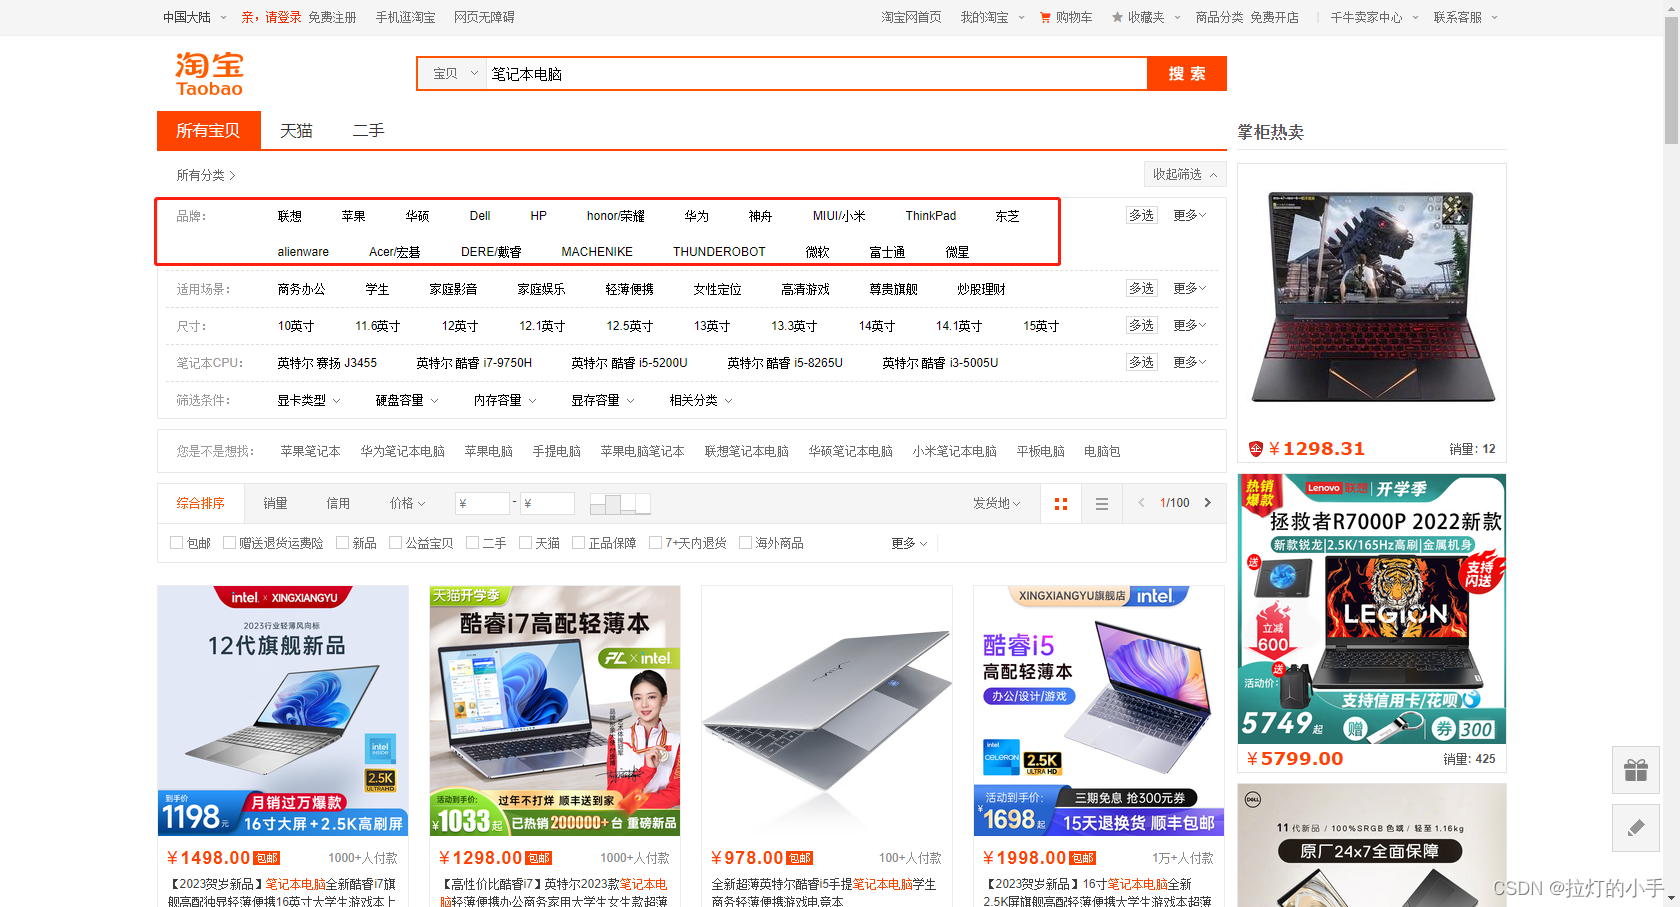Enable multi-select 多选 for 品牌 row
This screenshot has width=1680, height=907.
(x=1141, y=215)
